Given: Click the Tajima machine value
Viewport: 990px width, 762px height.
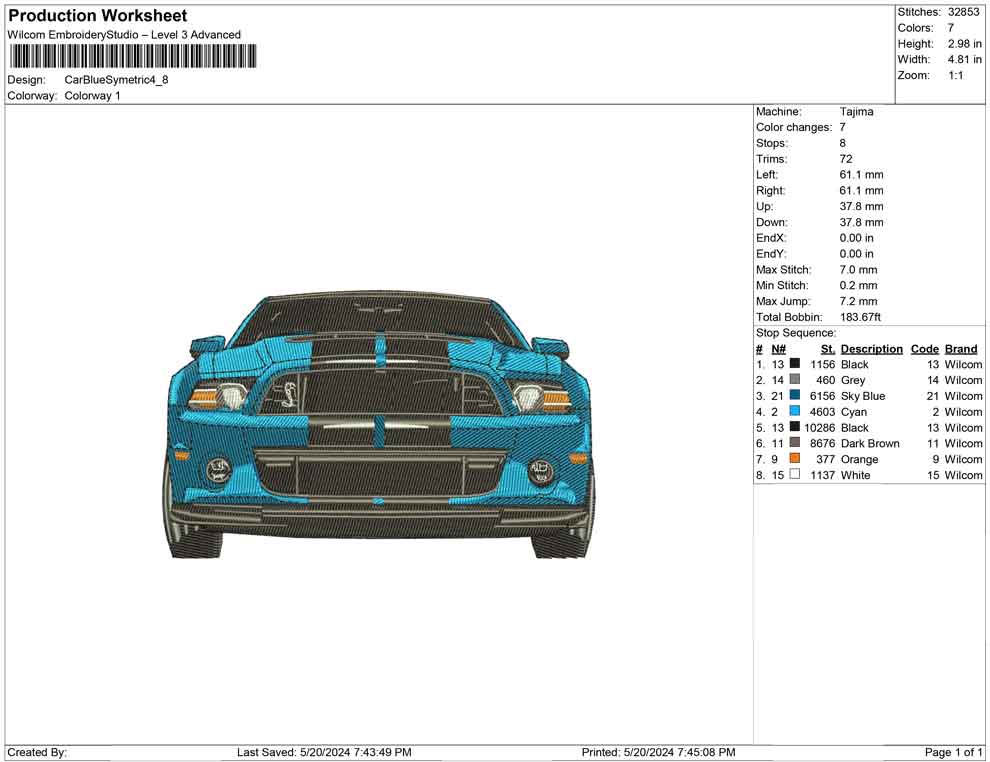Looking at the screenshot, I should [856, 111].
